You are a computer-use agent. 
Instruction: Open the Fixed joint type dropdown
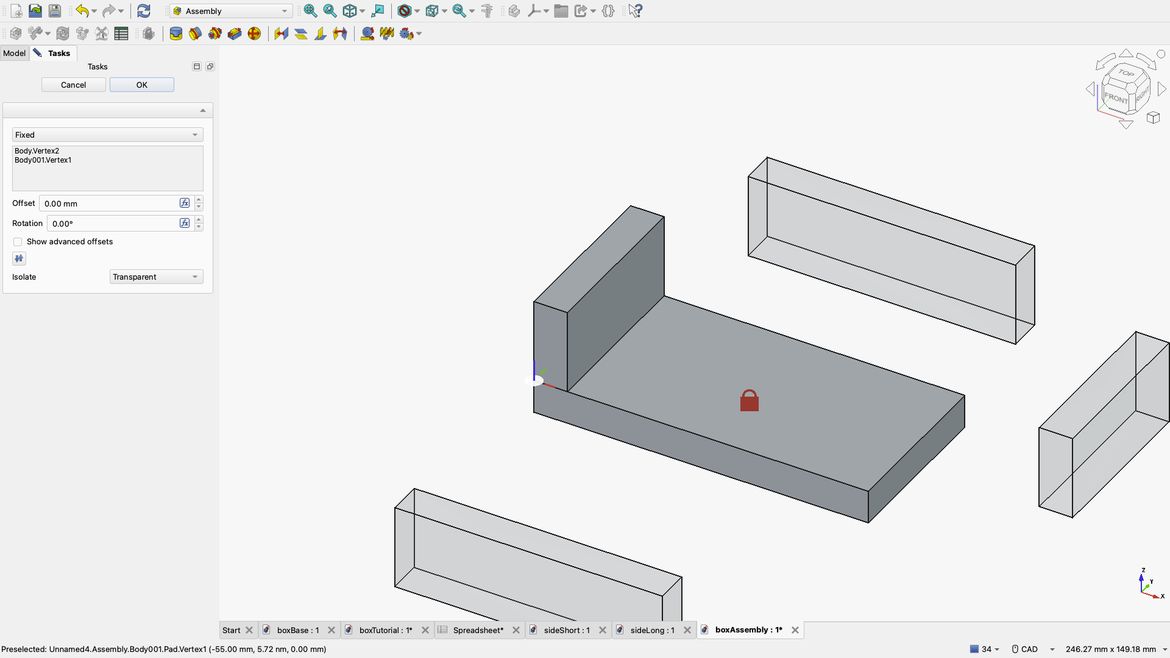[106, 133]
